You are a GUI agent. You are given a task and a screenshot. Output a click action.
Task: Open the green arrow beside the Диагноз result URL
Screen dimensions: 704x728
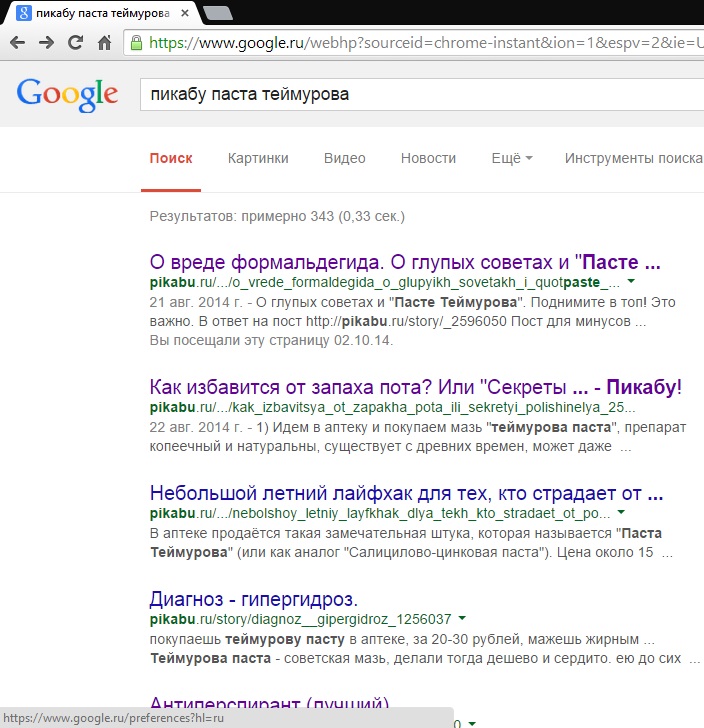[462, 619]
